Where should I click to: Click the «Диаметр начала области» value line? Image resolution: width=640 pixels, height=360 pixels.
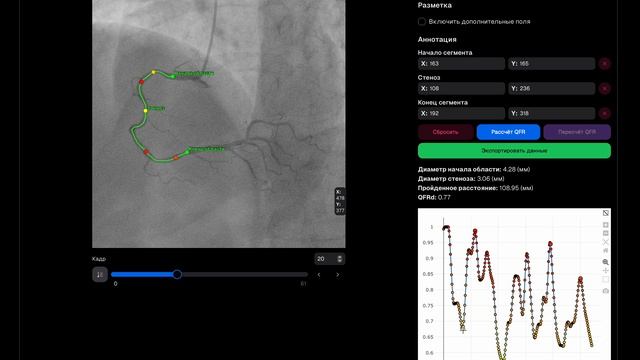[x=474, y=169]
